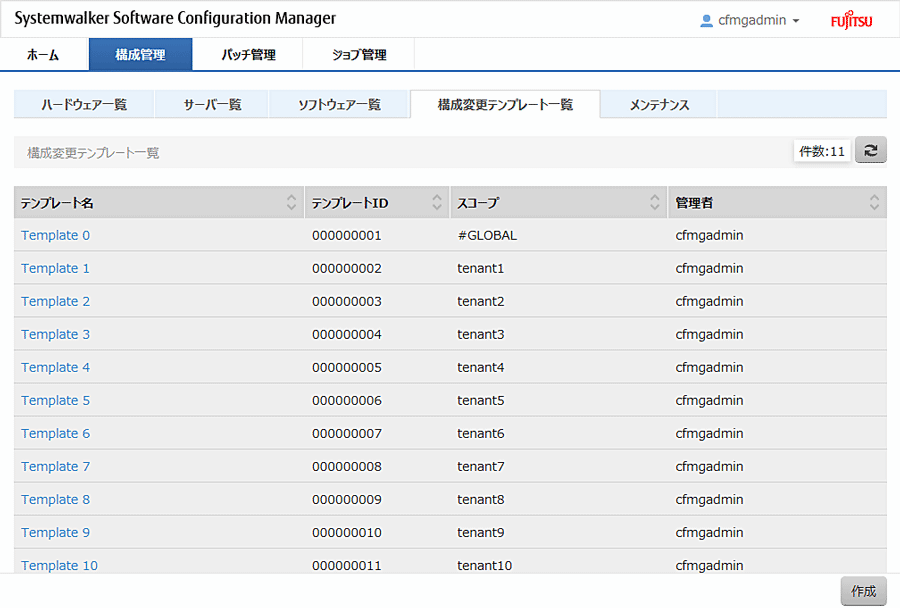Open the Template 2 link

click(56, 301)
